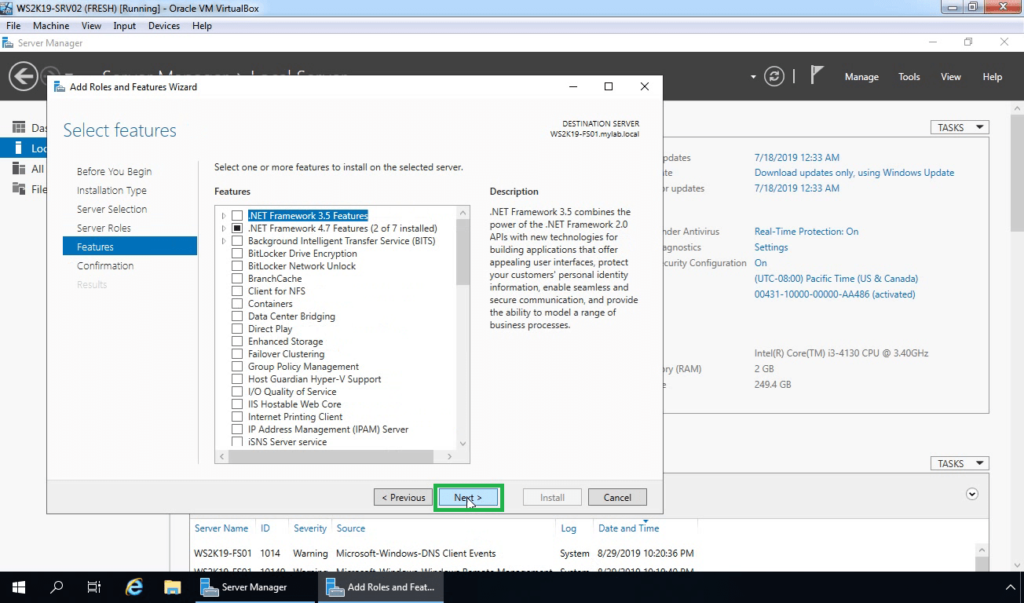Sort events by Date and Time column
The image size is (1024, 603).
pyautogui.click(x=628, y=528)
